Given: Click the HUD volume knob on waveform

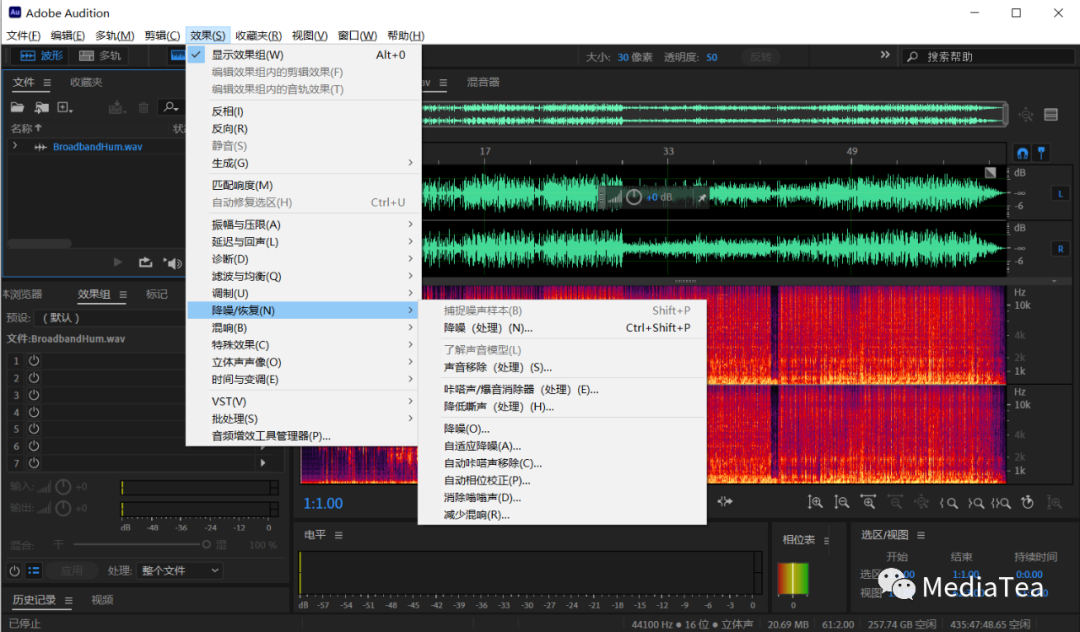Looking at the screenshot, I should (x=634, y=198).
